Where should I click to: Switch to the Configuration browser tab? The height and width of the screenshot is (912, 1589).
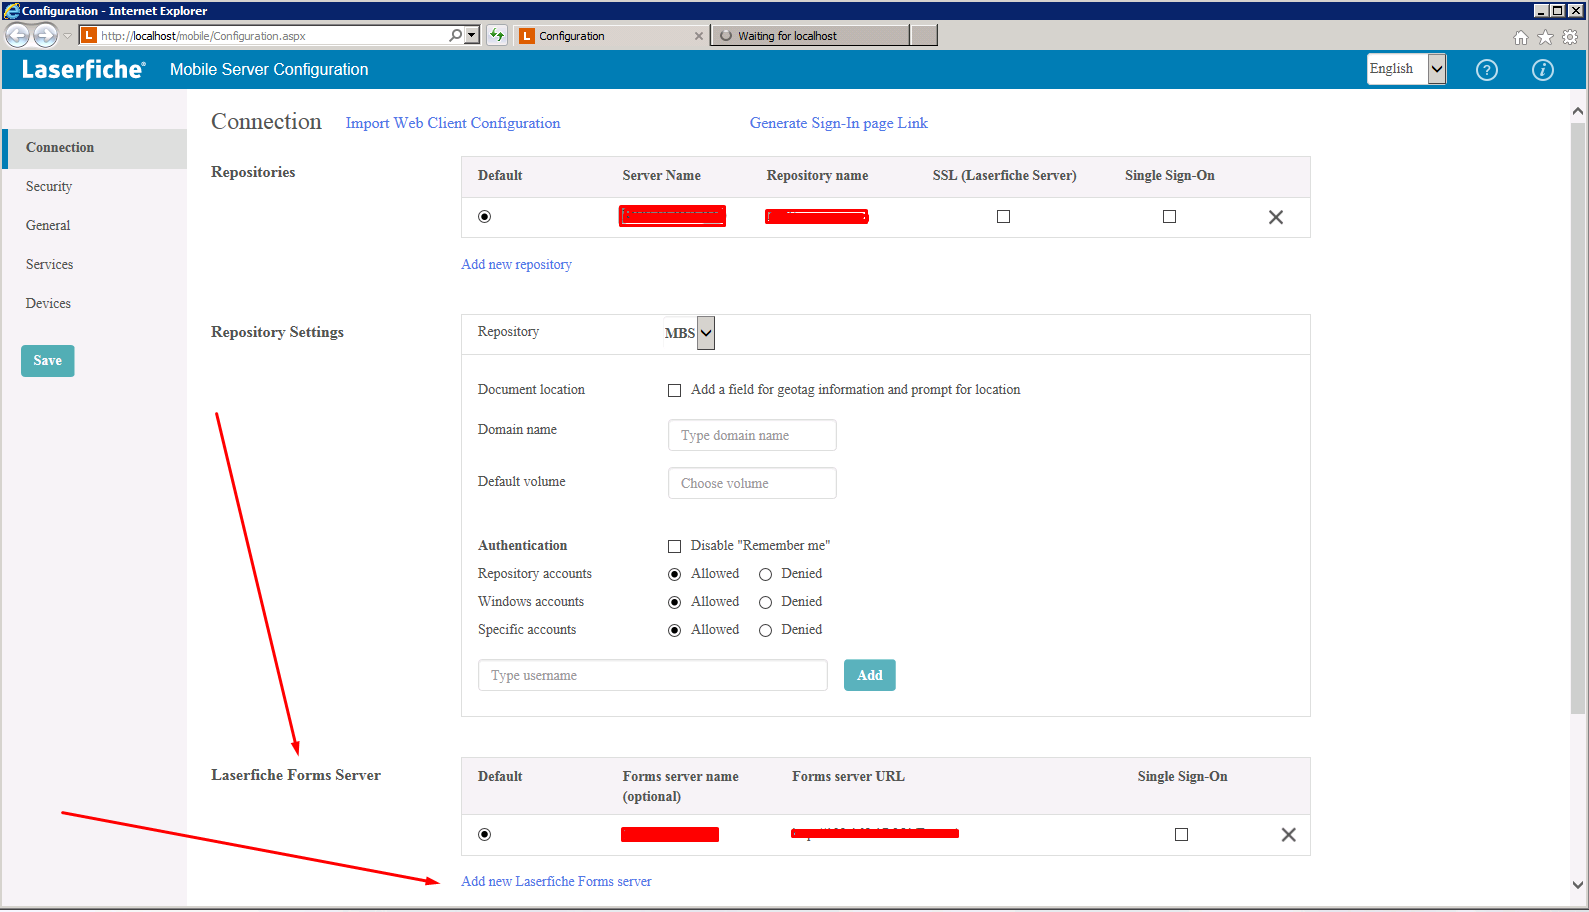pyautogui.click(x=612, y=36)
